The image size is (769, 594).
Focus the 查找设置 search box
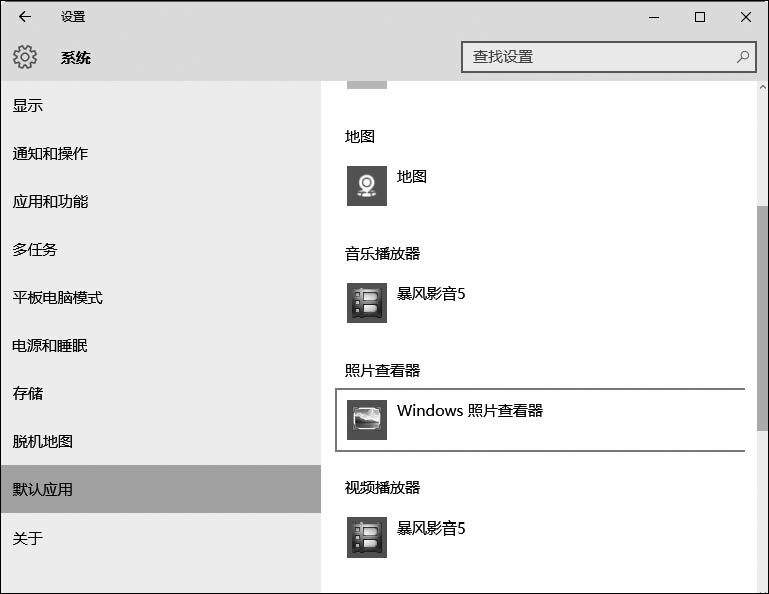point(608,57)
